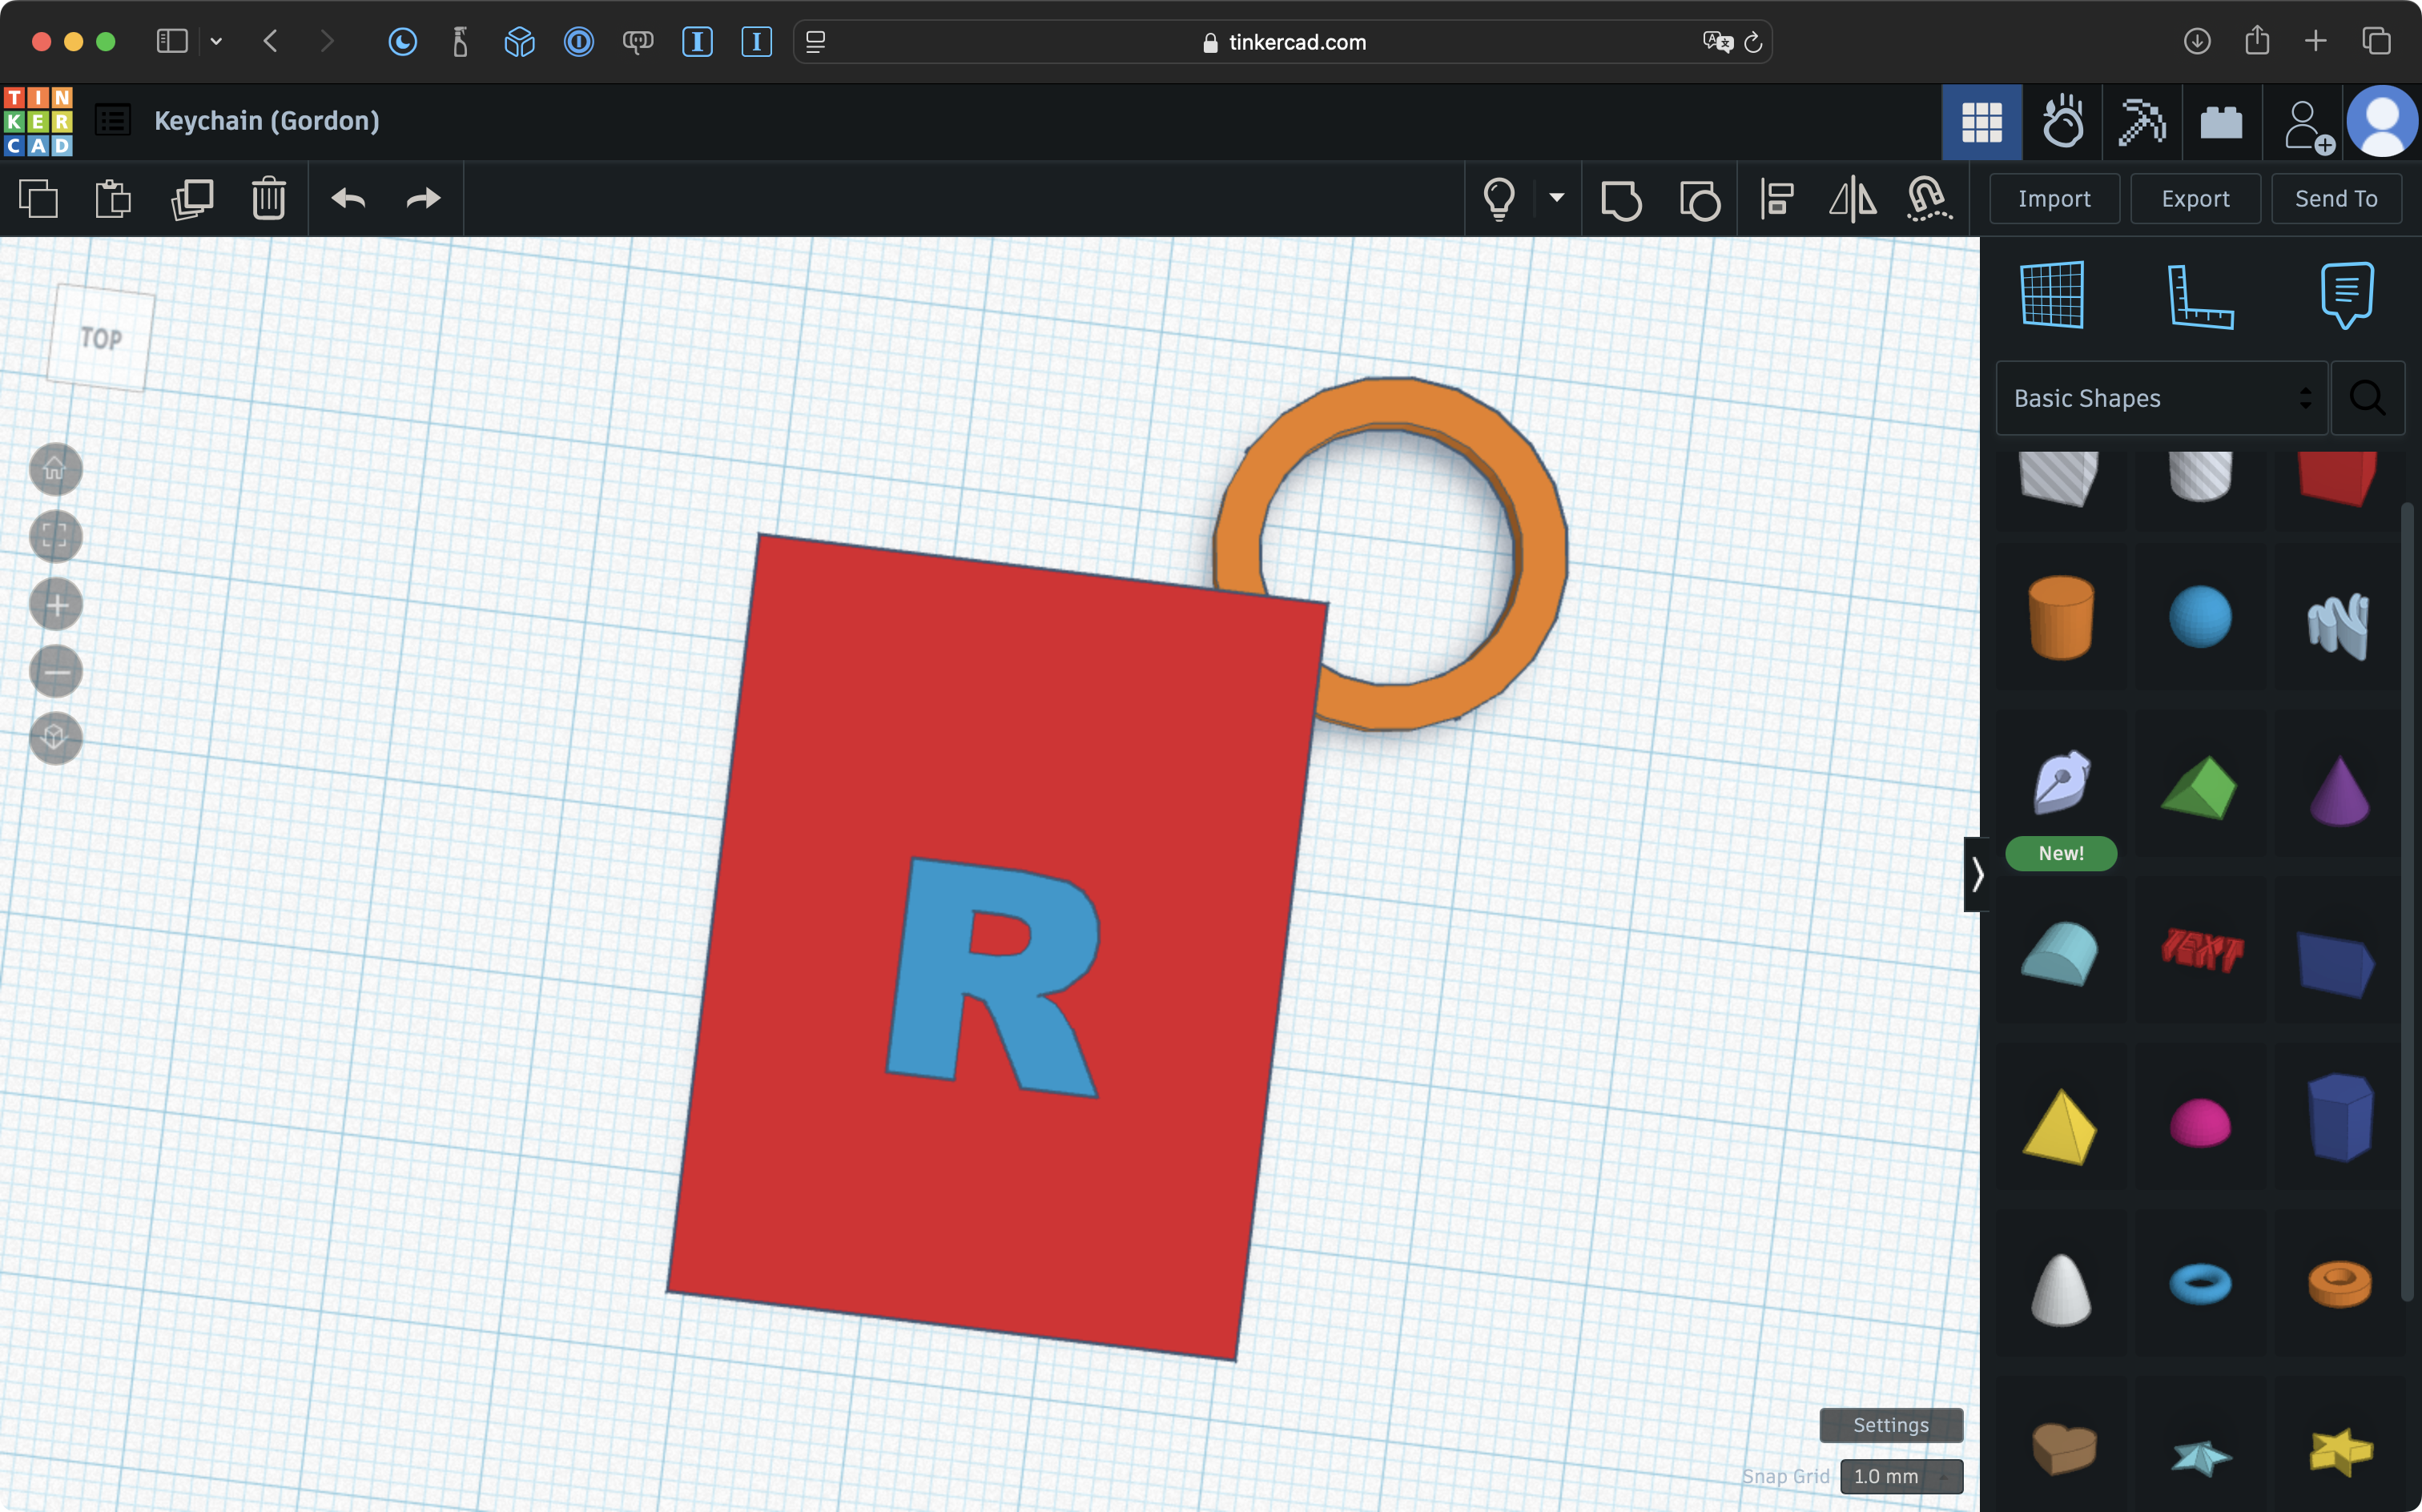
Task: Click the Group shapes icon
Action: (1621, 199)
